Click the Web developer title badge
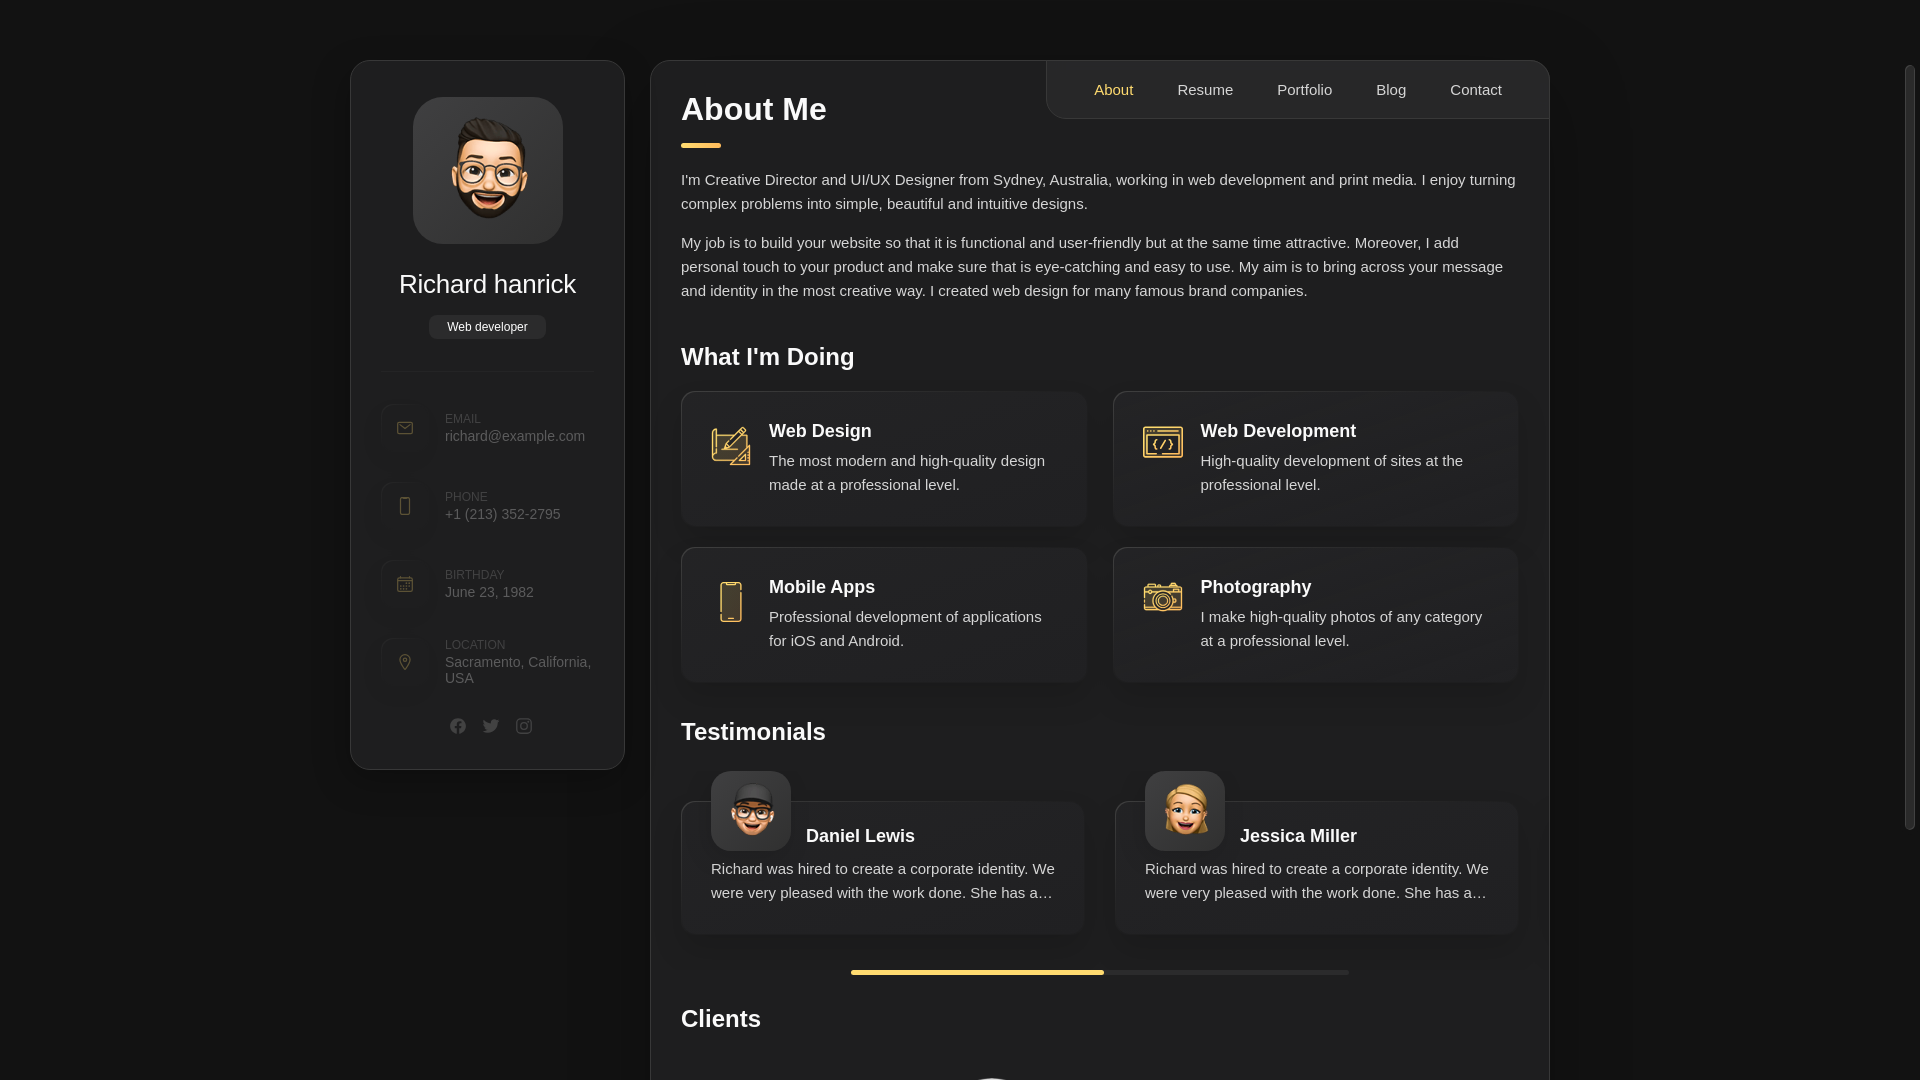Screen dimensions: 1920x1080 point(487,327)
